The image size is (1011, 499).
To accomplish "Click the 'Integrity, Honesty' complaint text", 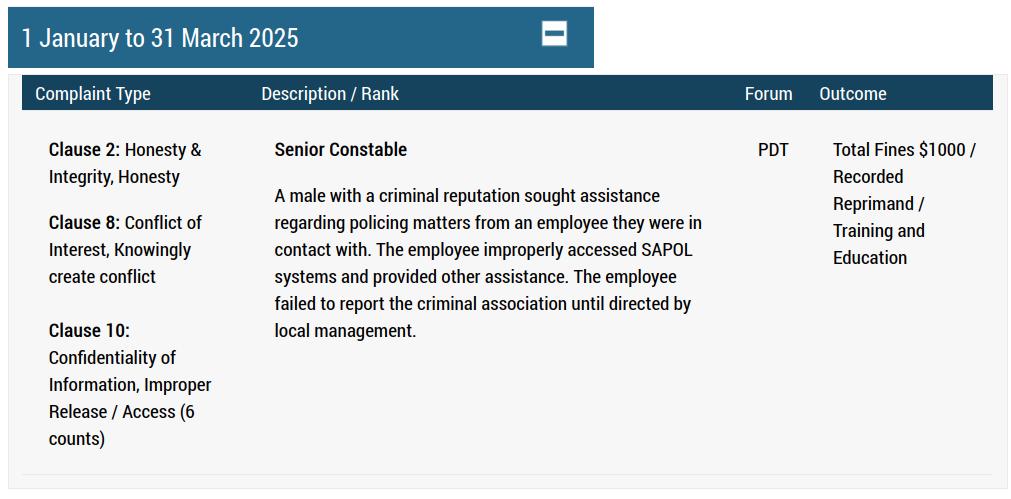I will click(114, 177).
